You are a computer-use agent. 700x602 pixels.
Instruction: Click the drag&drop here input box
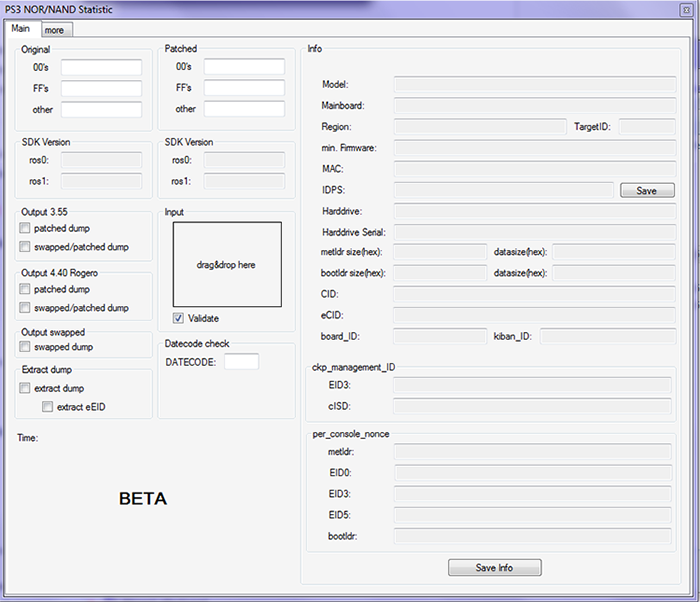point(227,264)
